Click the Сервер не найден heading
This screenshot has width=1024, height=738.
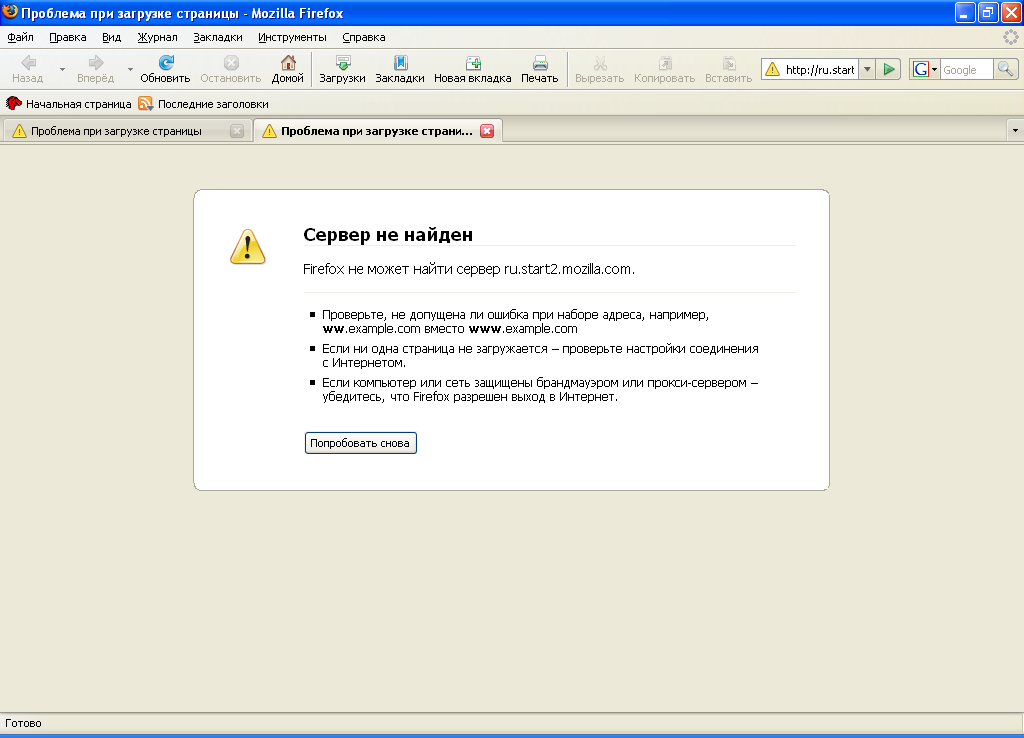point(388,234)
